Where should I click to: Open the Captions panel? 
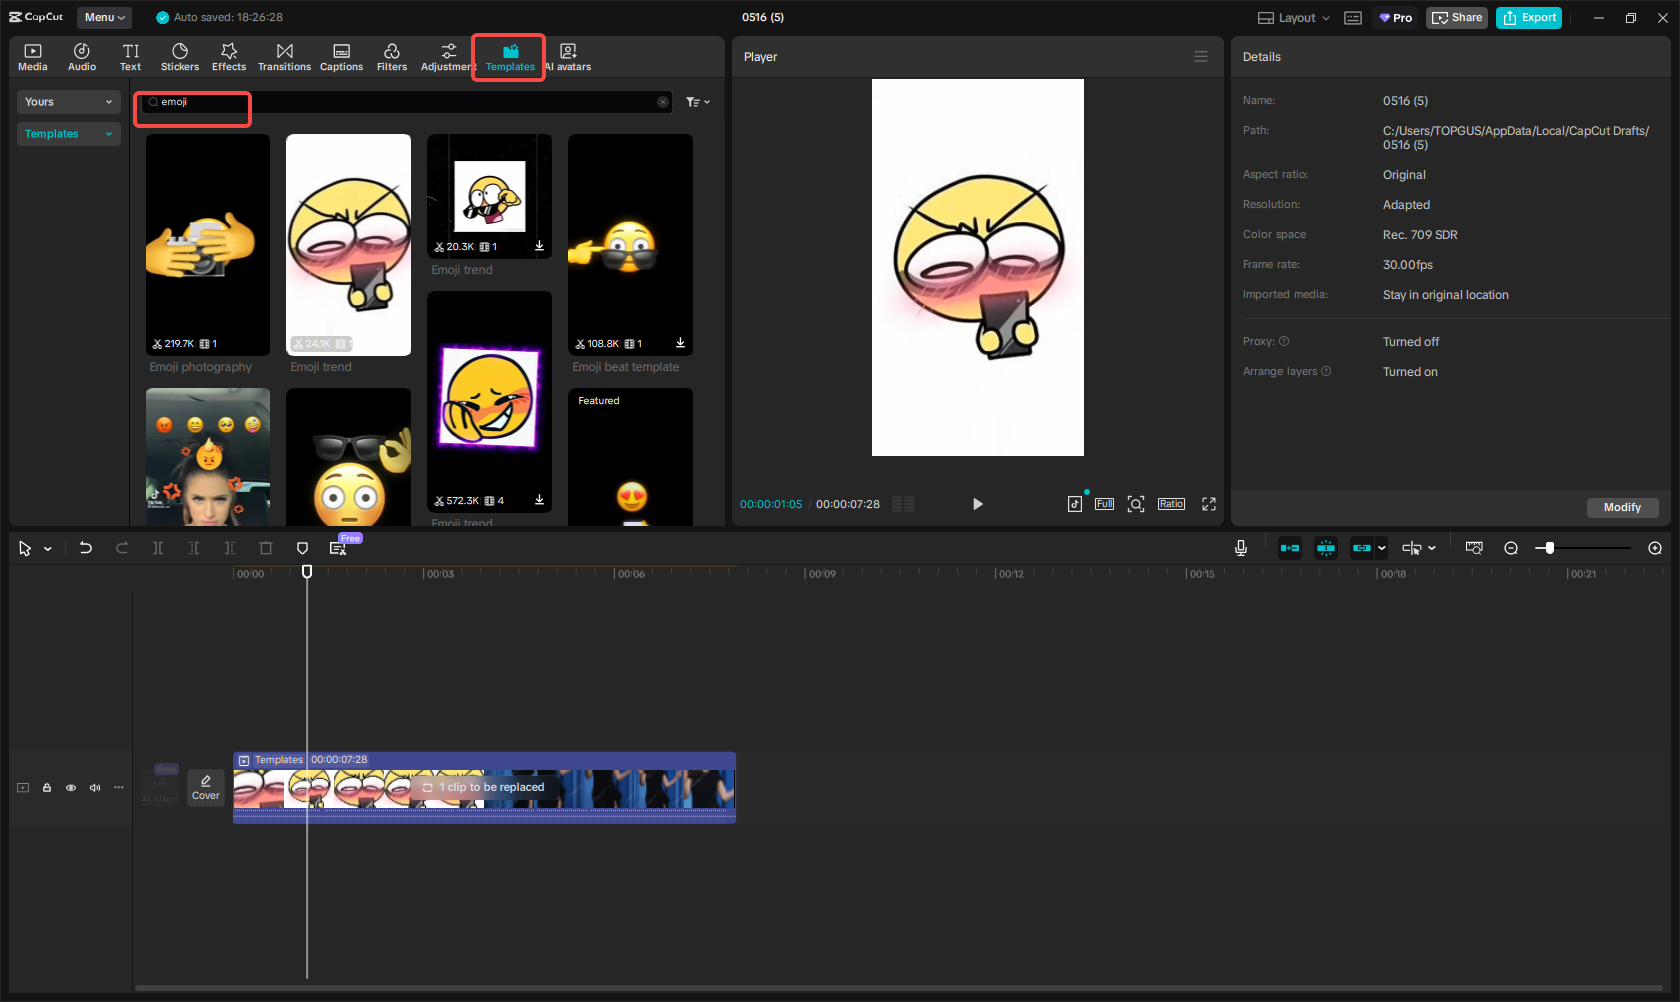pyautogui.click(x=341, y=55)
